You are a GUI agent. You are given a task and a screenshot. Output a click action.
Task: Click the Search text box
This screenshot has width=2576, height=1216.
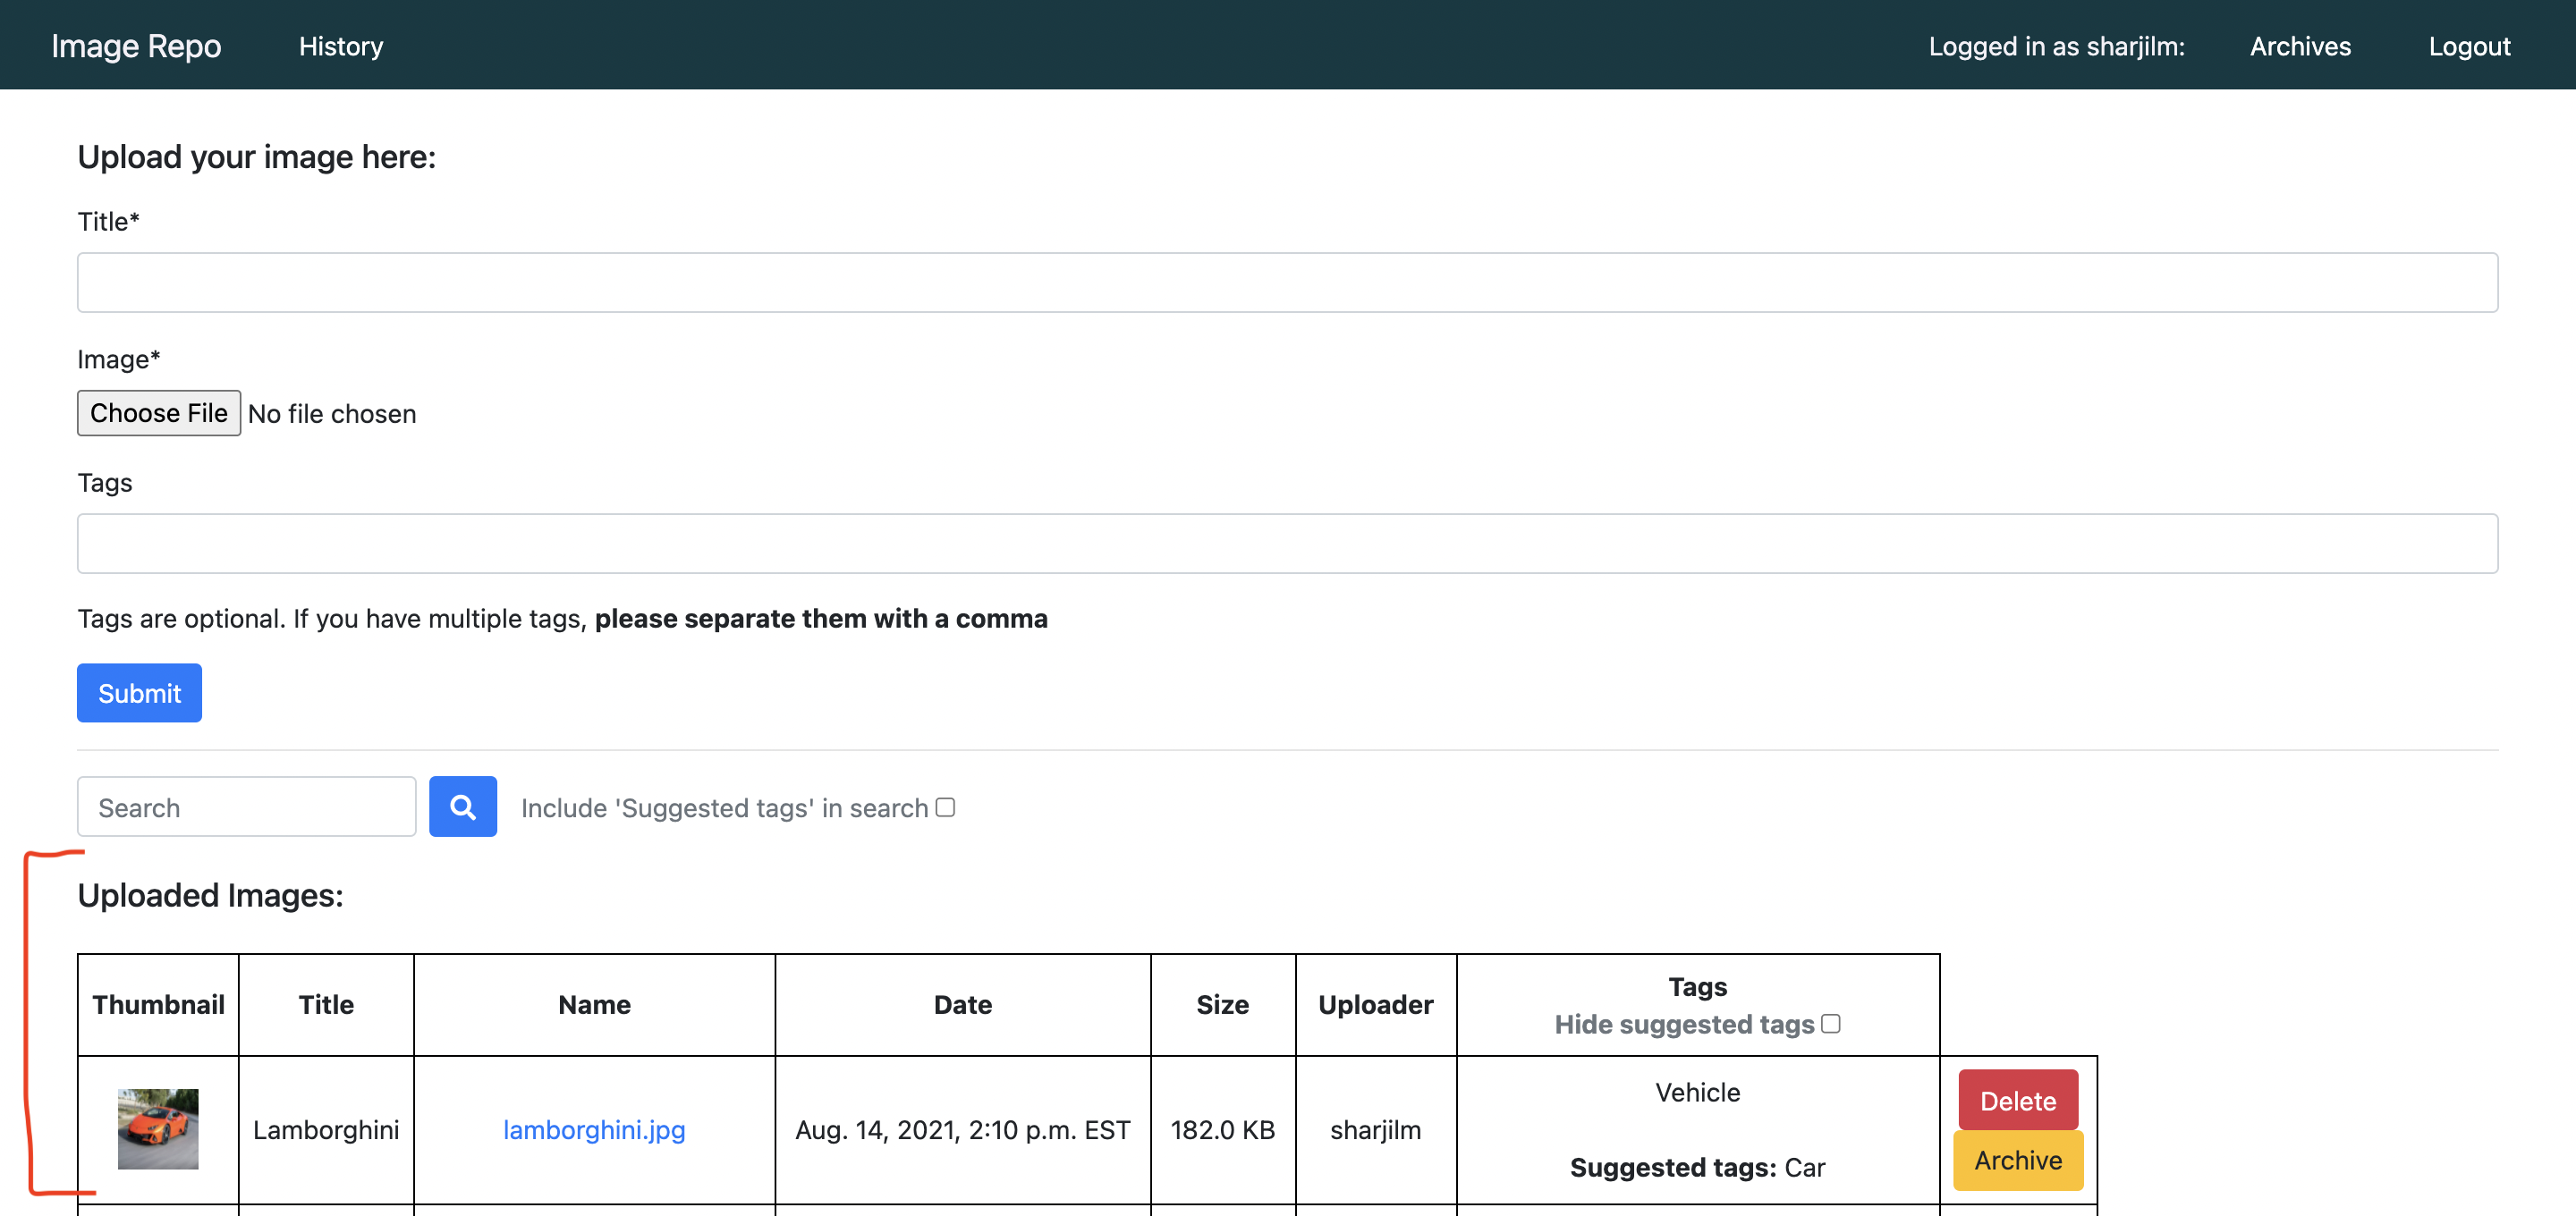(x=246, y=807)
